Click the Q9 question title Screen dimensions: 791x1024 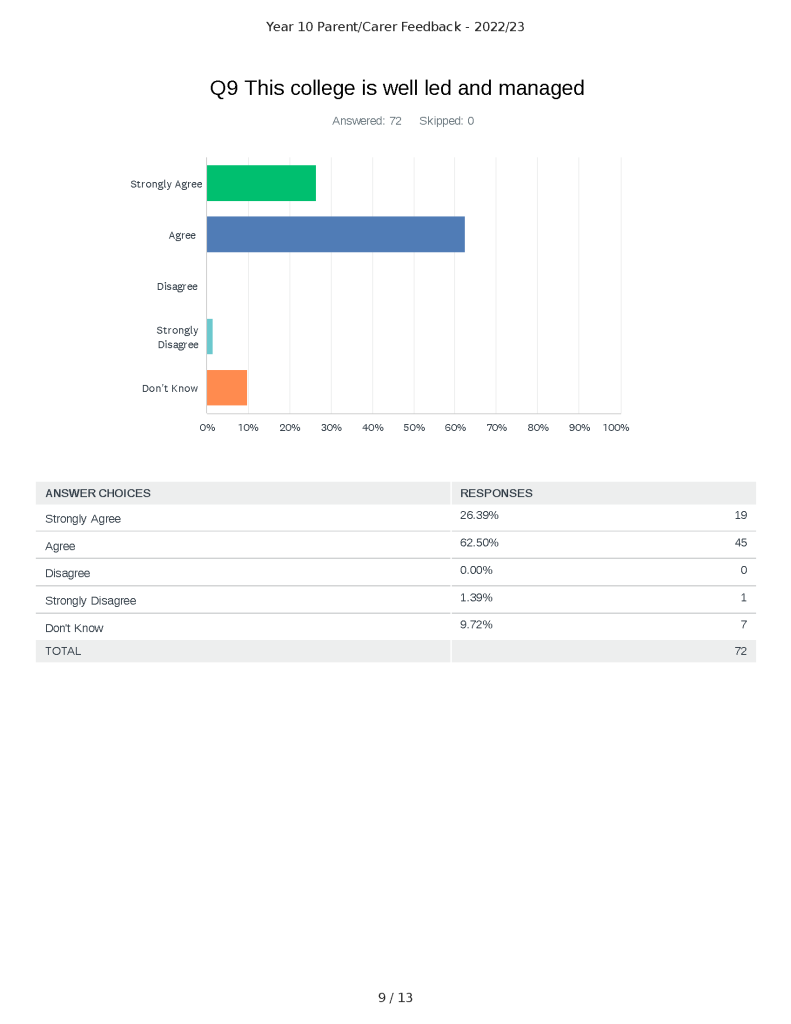(396, 88)
